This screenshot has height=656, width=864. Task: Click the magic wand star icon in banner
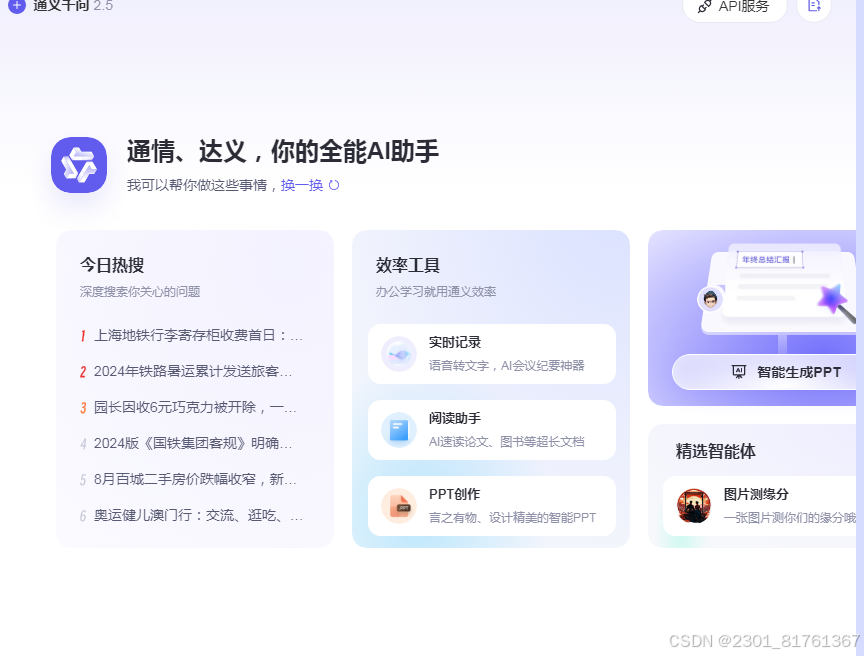[x=832, y=299]
